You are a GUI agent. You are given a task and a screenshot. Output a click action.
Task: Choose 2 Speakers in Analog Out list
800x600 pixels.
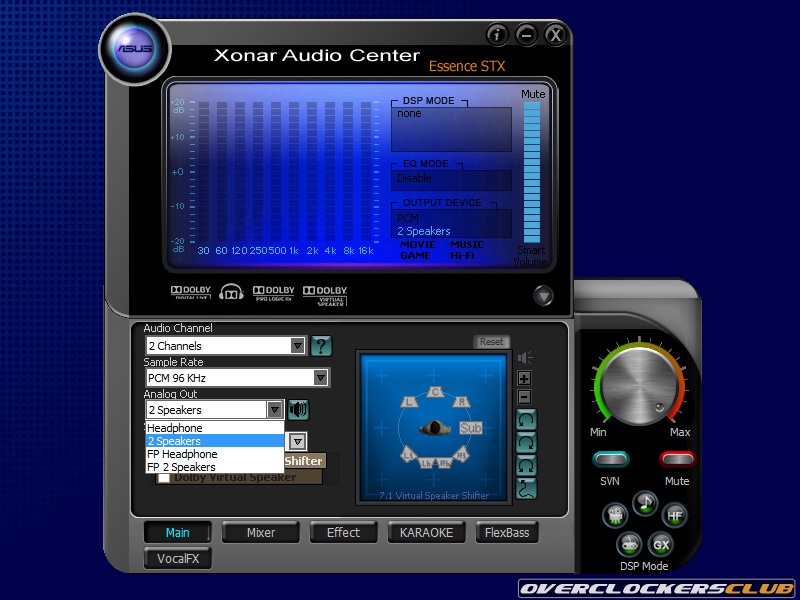[x=215, y=441]
